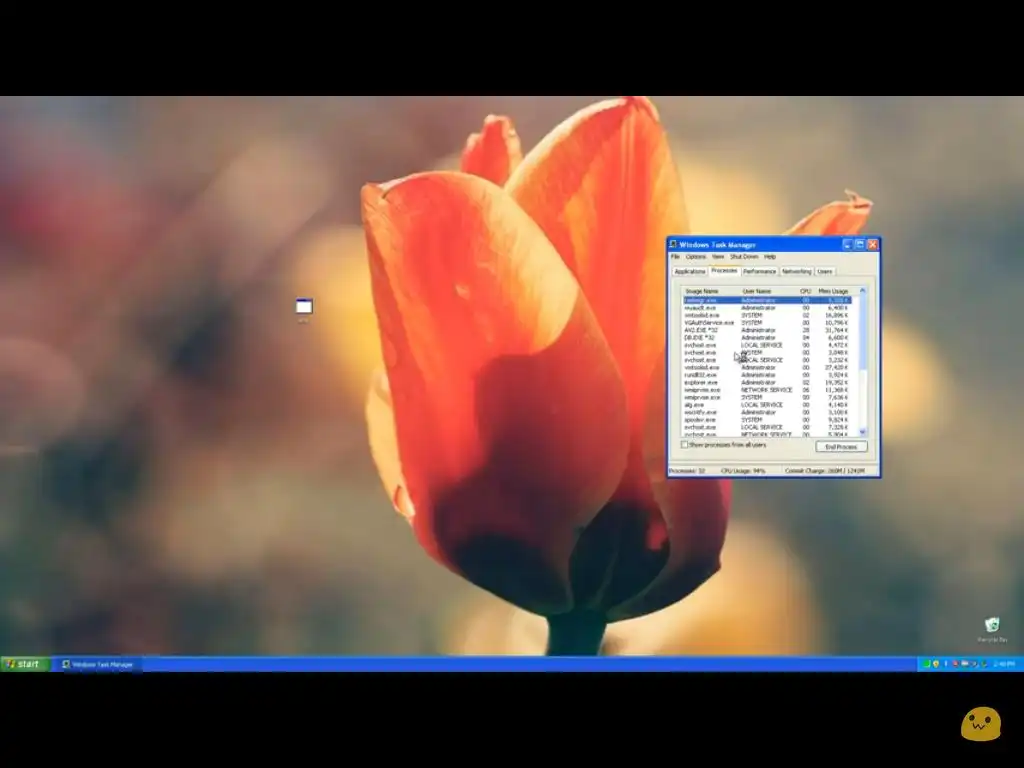Switch to the Users tab
This screenshot has height=768, width=1024.
(825, 272)
